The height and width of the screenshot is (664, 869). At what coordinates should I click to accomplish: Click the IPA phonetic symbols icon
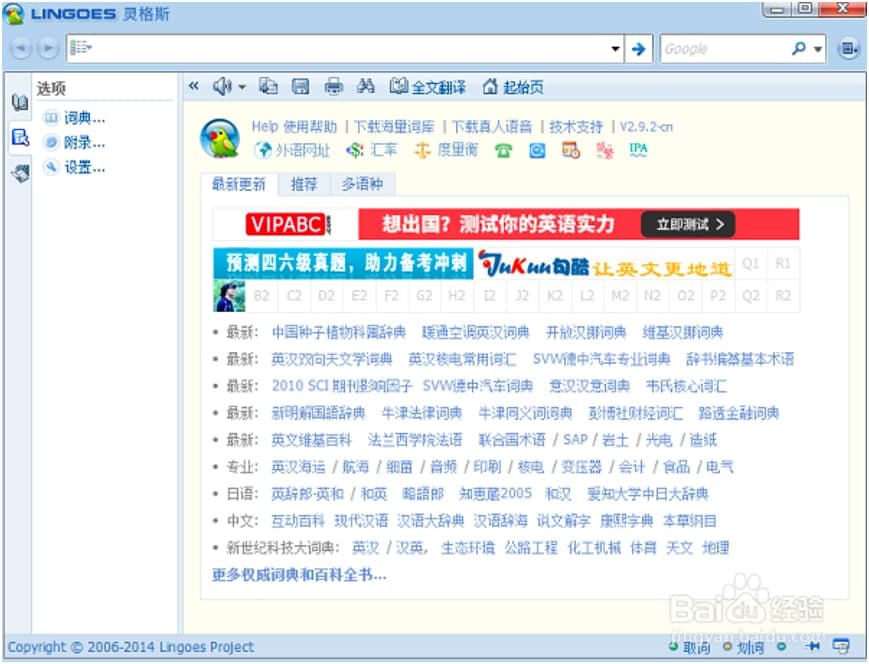pyautogui.click(x=638, y=150)
